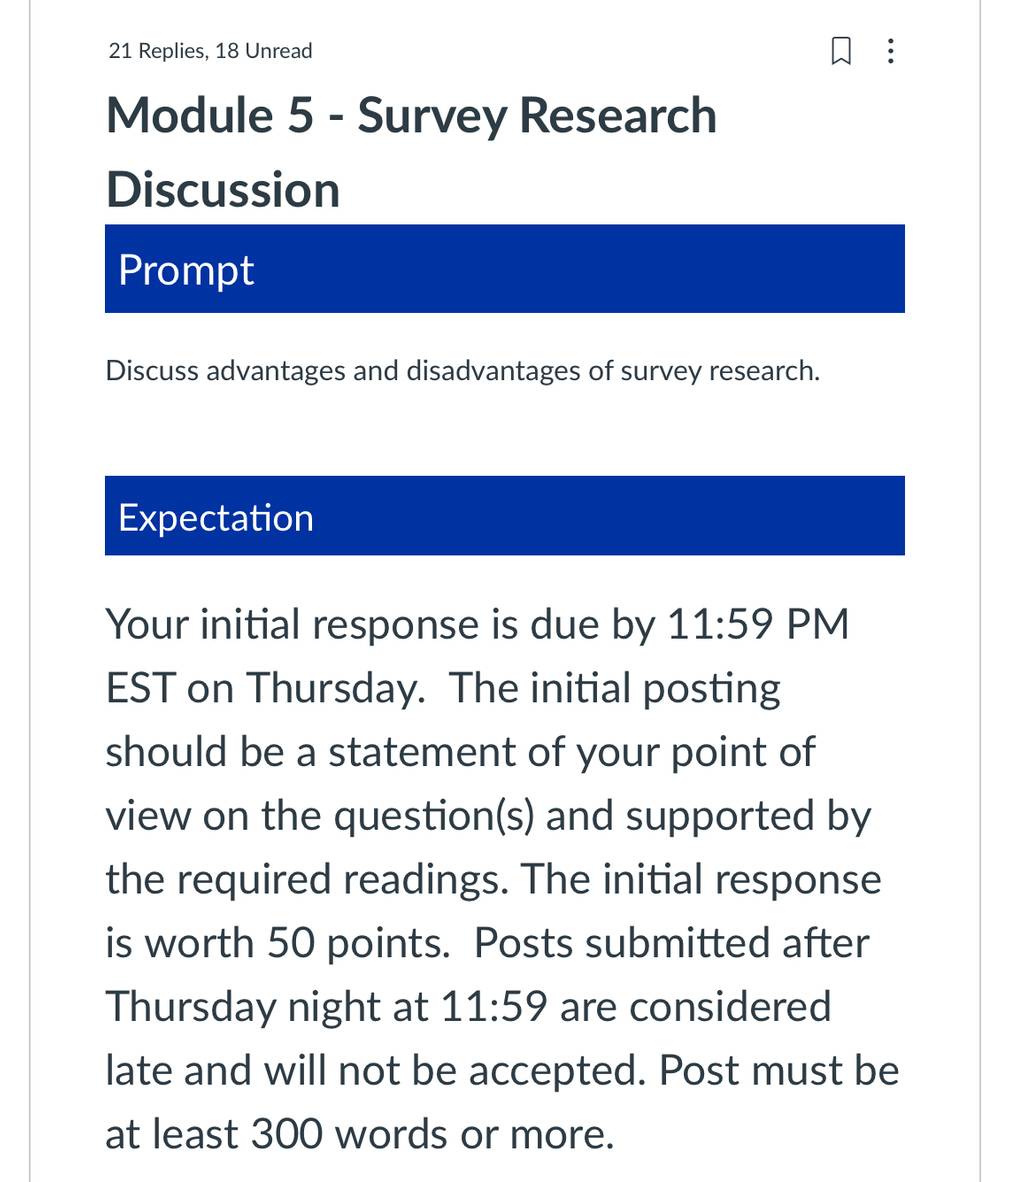Click the "21 Replies" count text

point(157,51)
